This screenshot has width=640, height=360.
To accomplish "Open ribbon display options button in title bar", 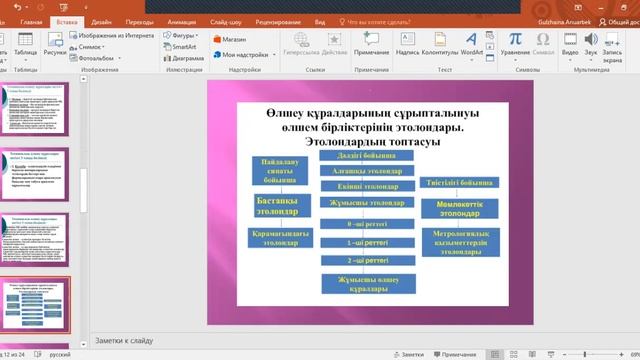I will click(x=578, y=7).
